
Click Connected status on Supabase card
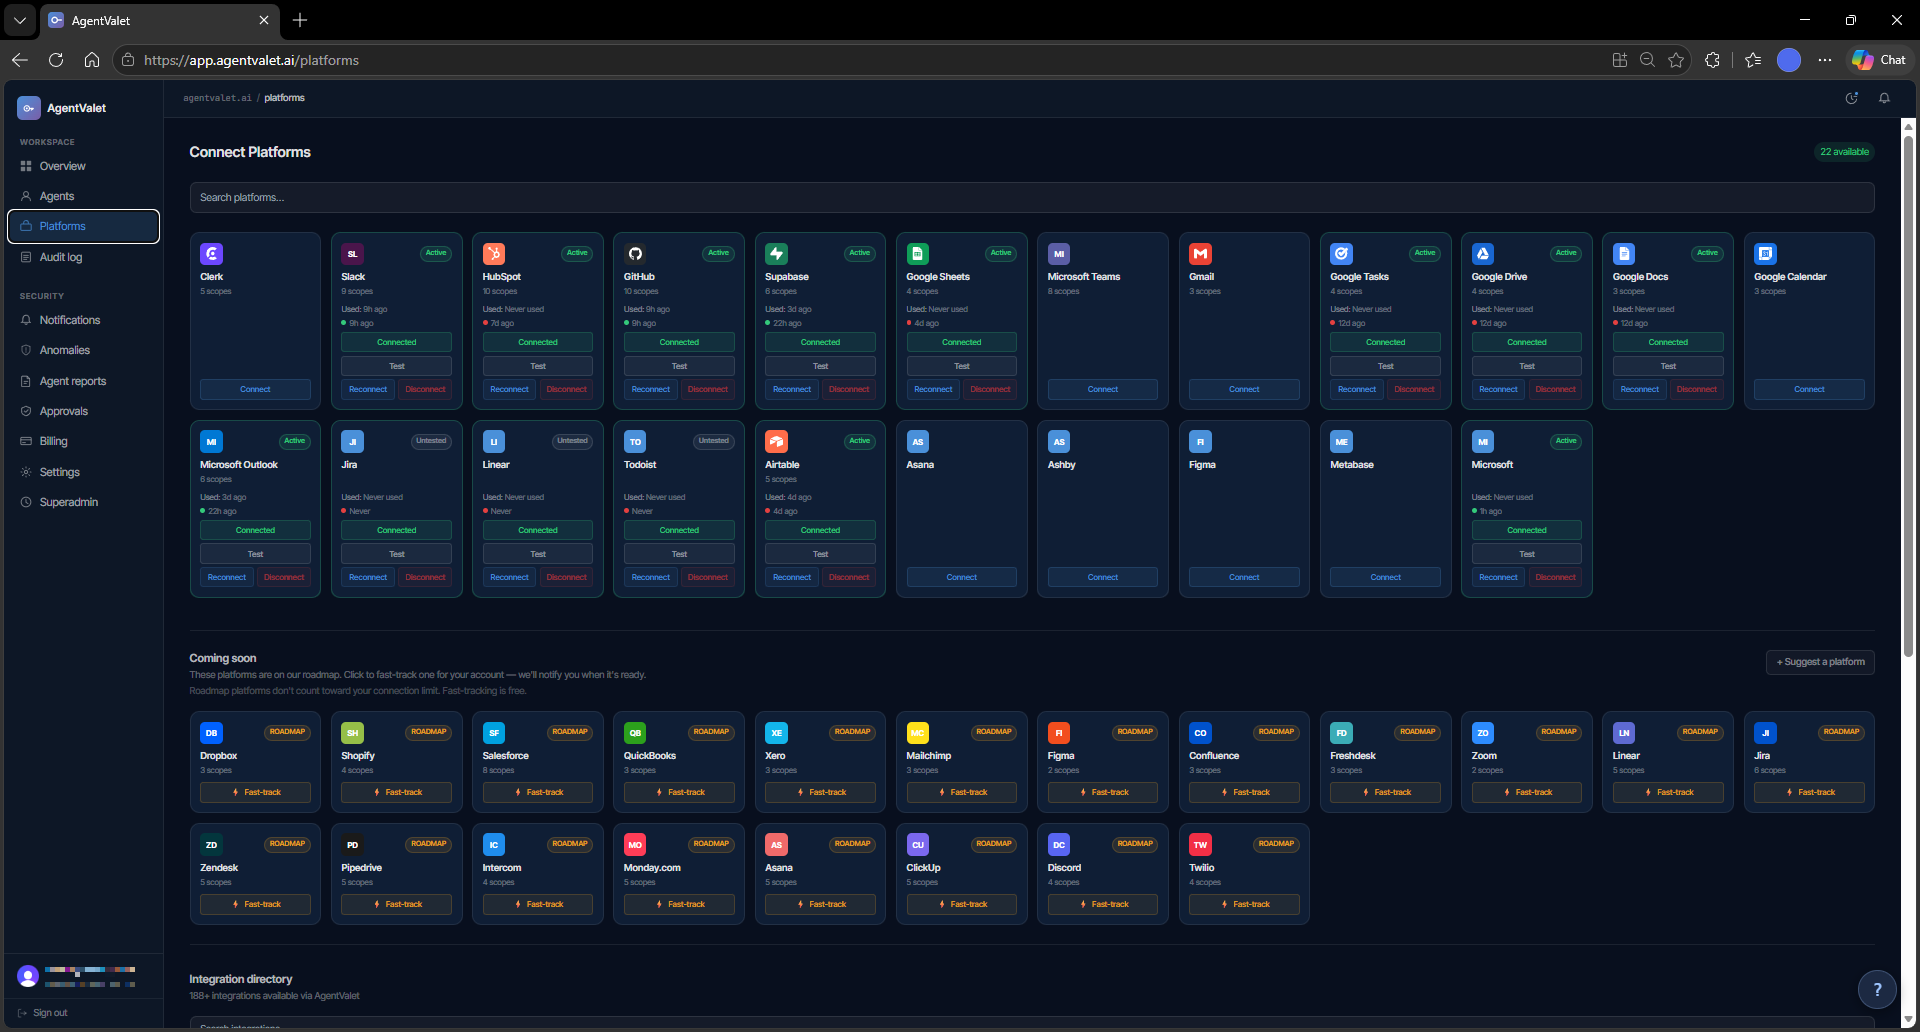820,342
